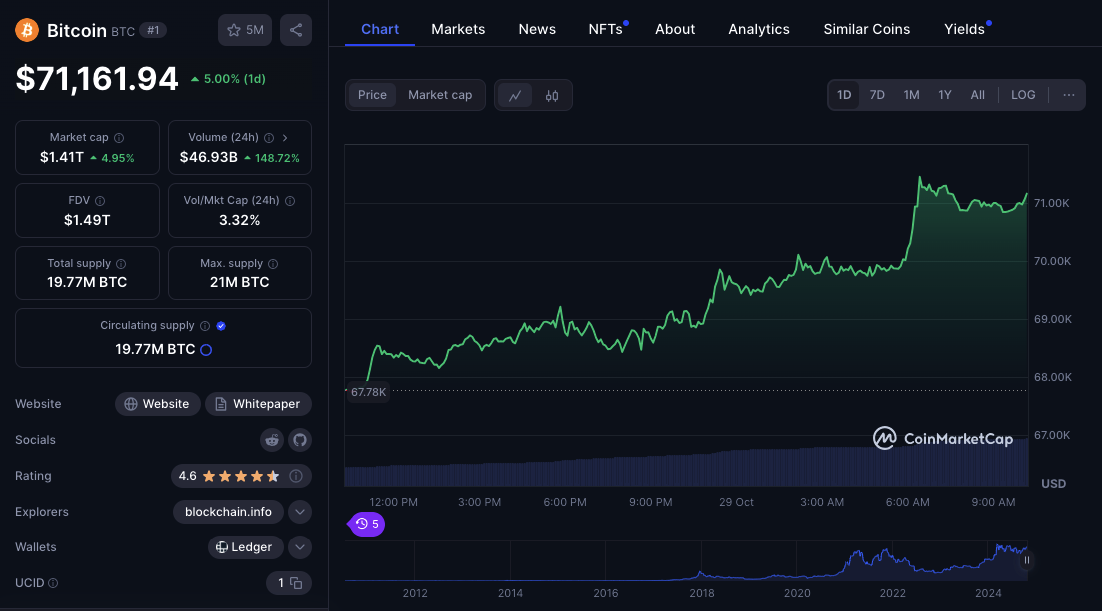1102x611 pixels.
Task: Open the Ledger wallet link
Action: tap(245, 547)
